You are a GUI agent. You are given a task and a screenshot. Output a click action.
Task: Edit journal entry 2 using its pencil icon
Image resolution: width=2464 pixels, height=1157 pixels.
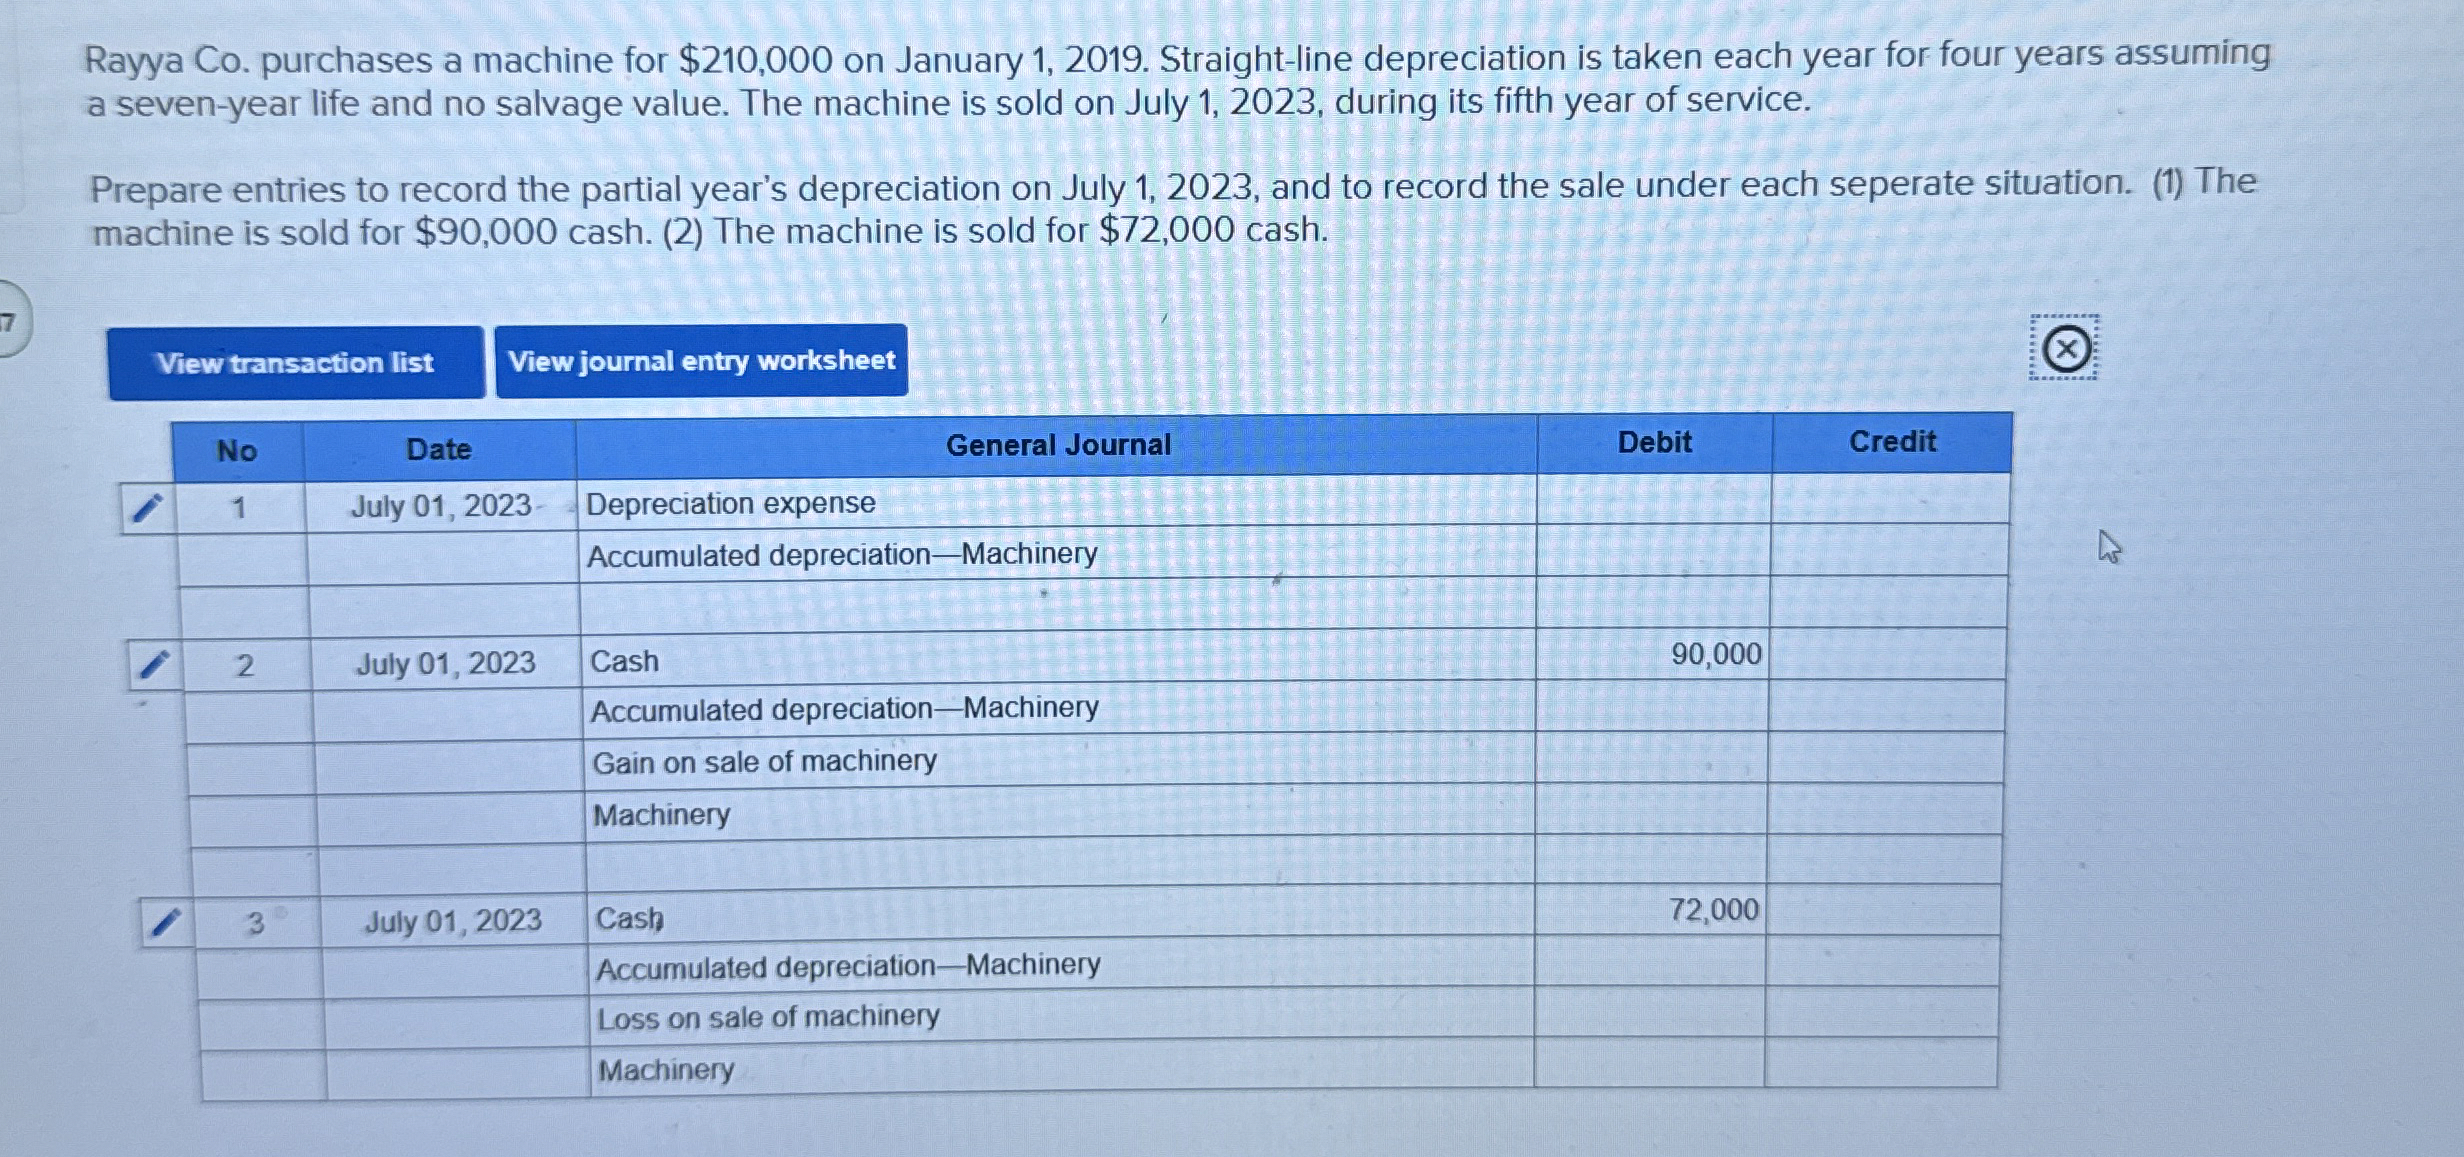pyautogui.click(x=155, y=664)
